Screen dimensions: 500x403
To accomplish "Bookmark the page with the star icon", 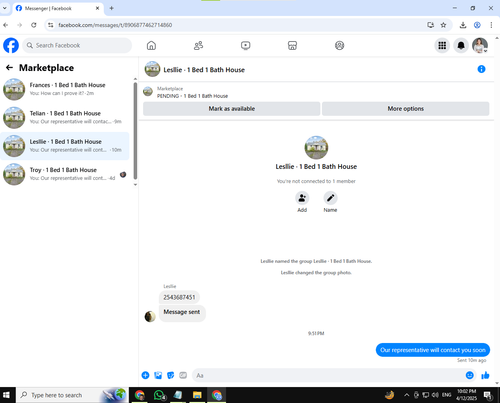I will [443, 25].
